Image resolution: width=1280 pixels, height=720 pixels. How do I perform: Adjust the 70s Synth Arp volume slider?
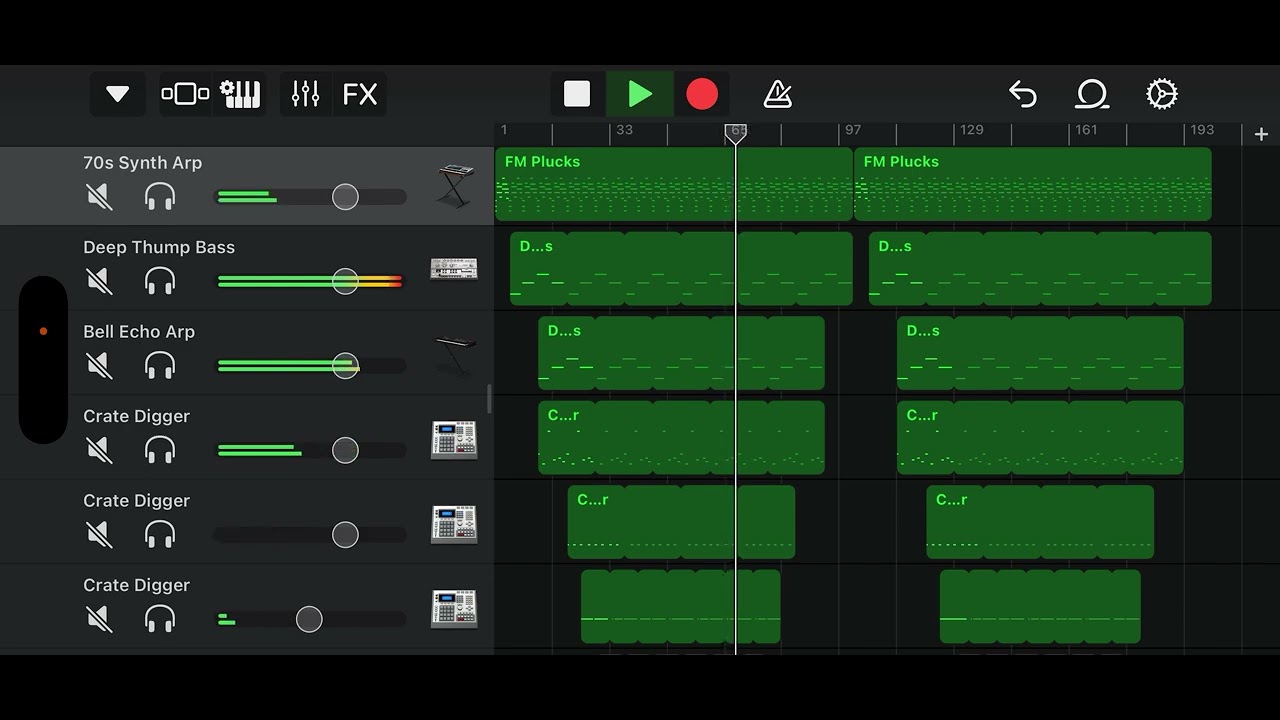345,197
